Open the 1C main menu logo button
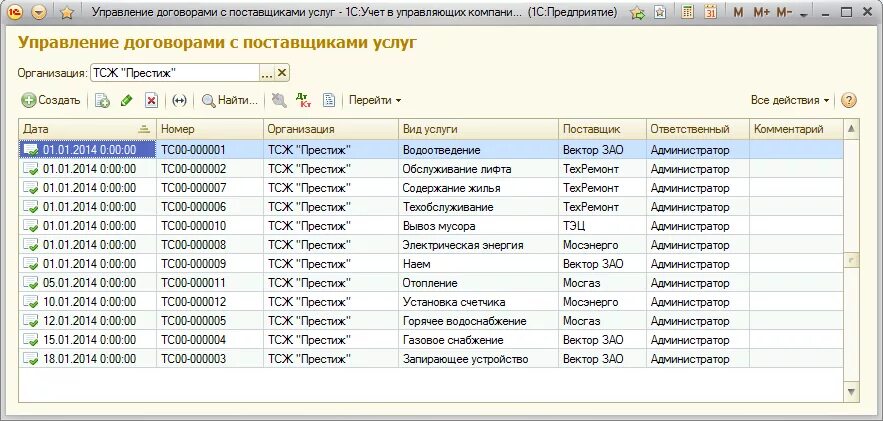The height and width of the screenshot is (421, 883). tap(15, 12)
